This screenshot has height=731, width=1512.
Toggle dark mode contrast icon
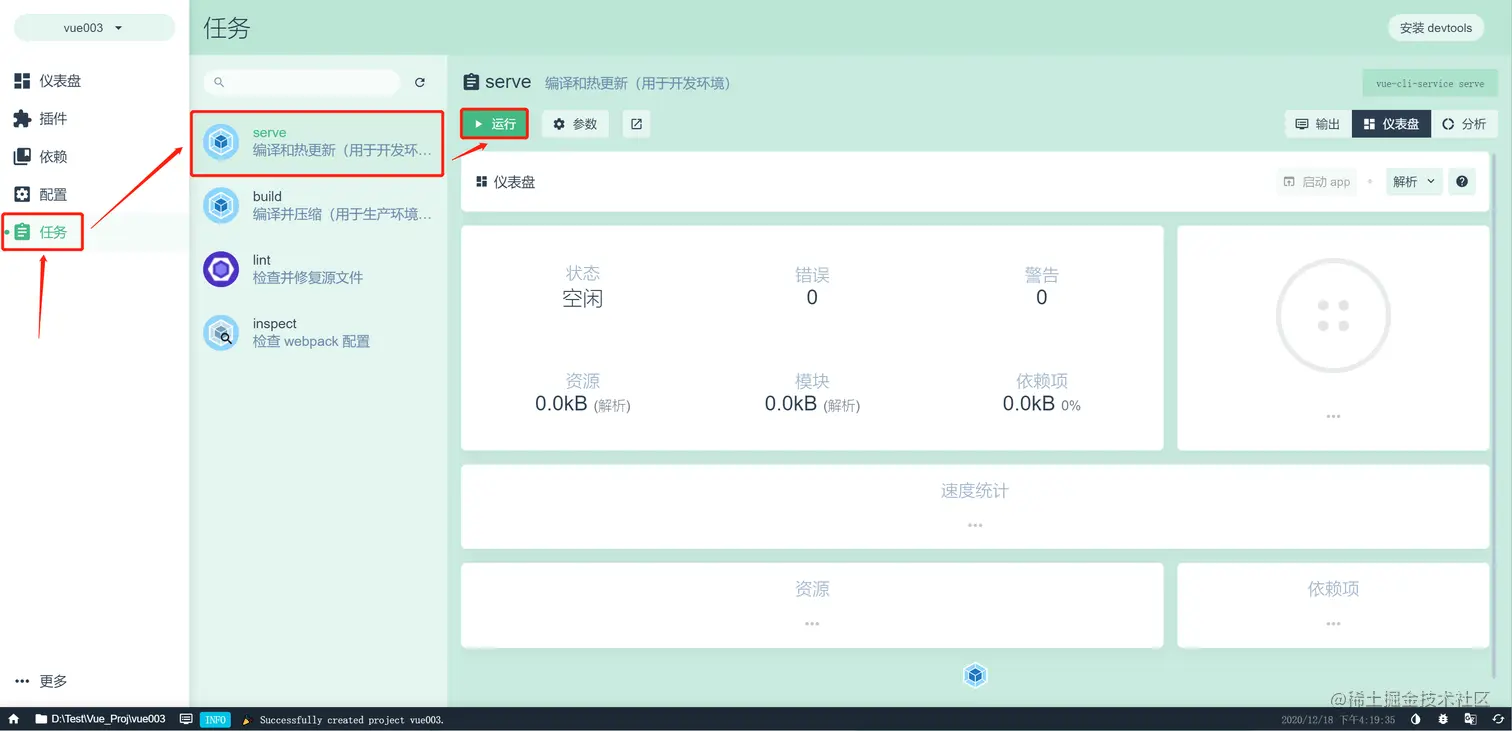[1415, 720]
